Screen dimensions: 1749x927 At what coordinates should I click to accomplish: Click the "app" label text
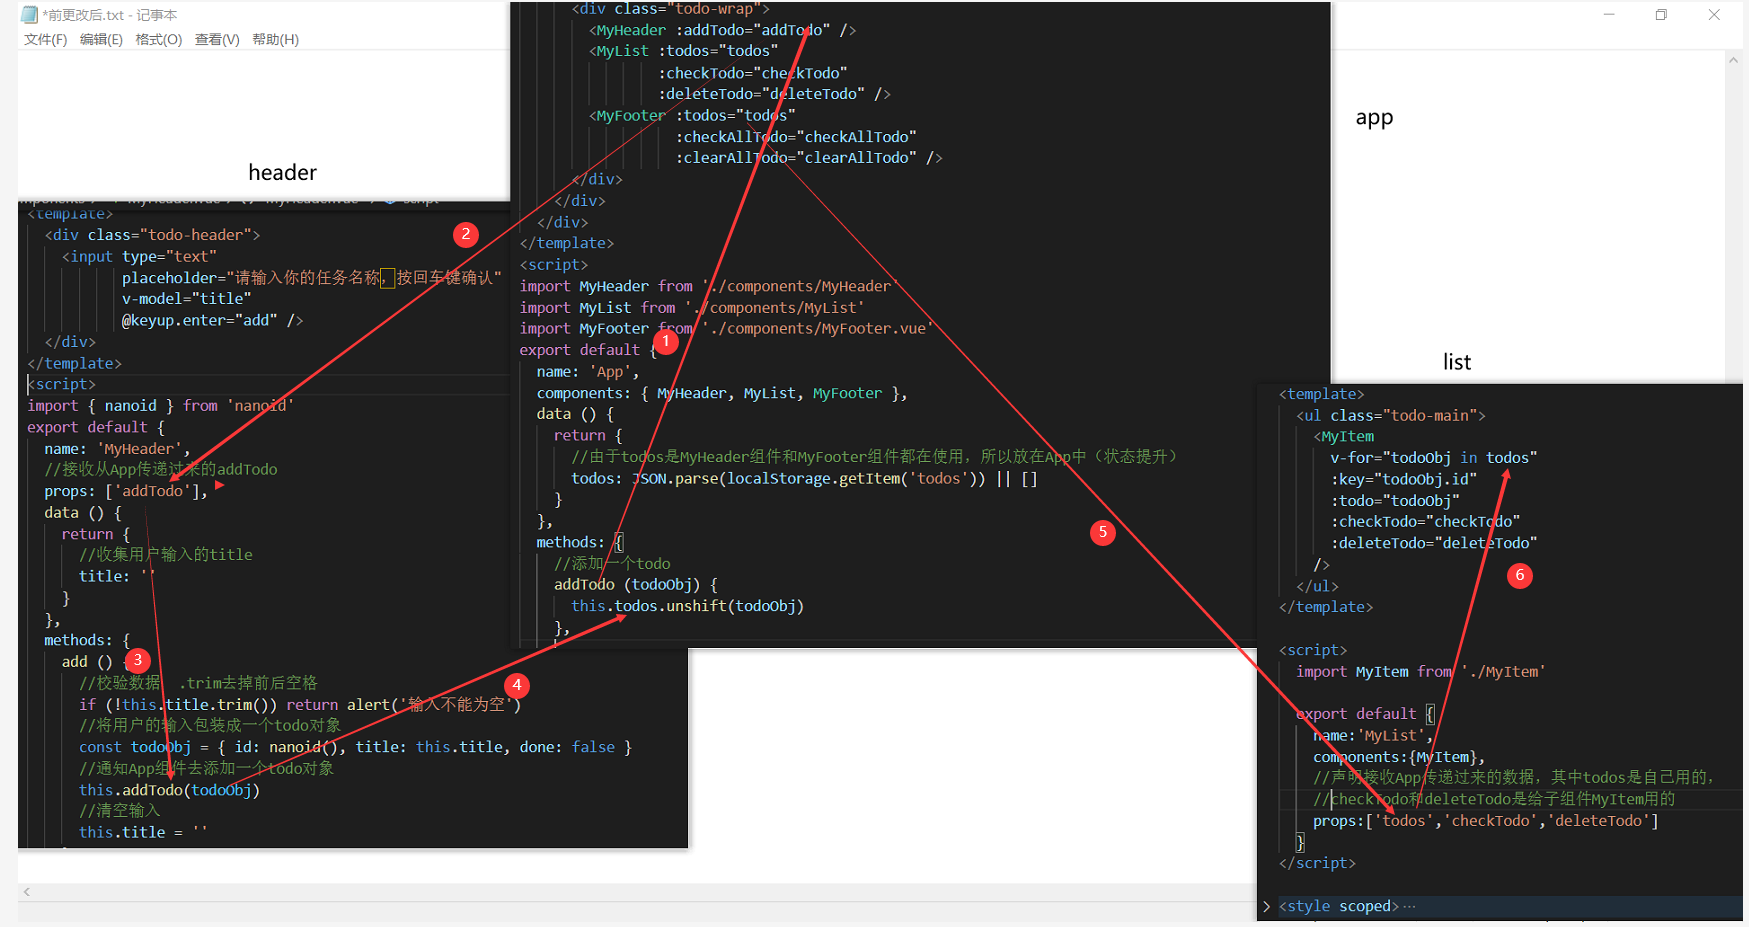click(x=1374, y=118)
